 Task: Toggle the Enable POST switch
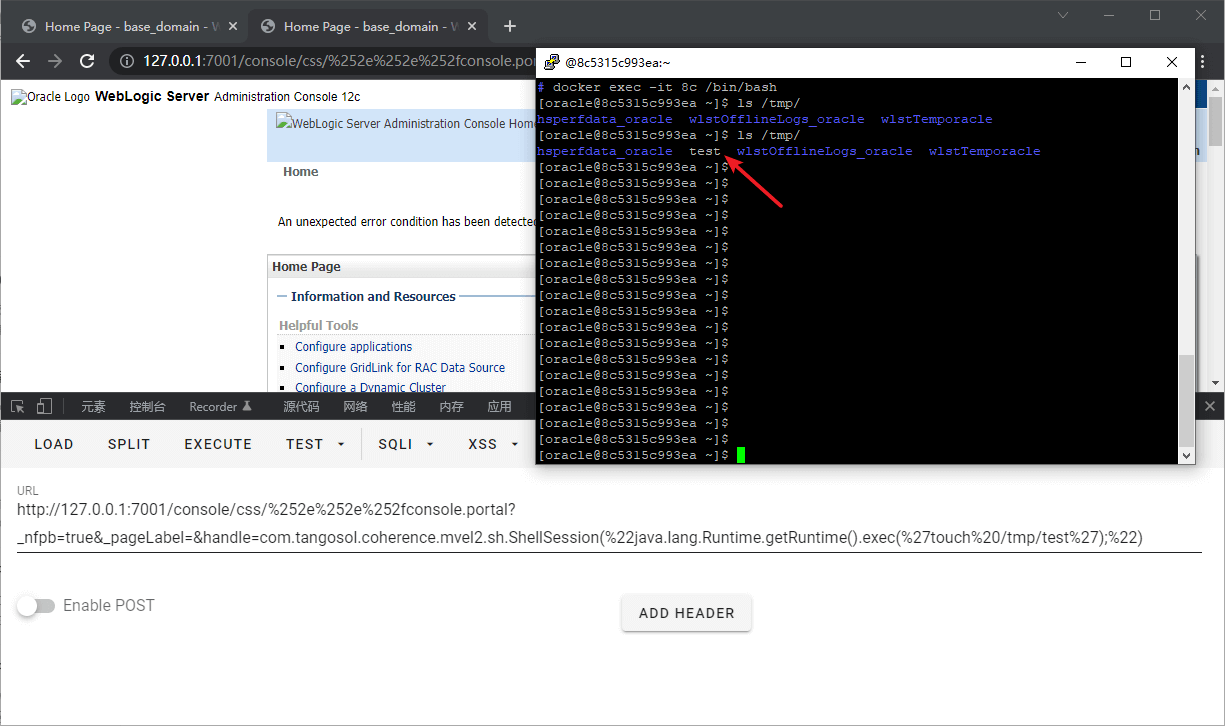[36, 606]
